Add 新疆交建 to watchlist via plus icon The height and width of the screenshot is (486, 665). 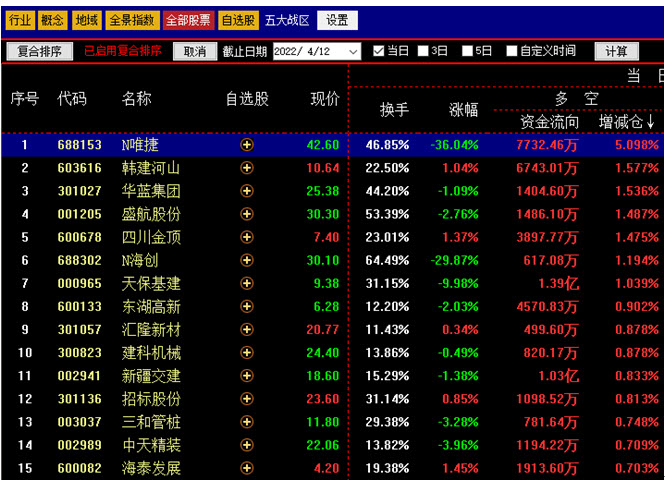pos(246,376)
